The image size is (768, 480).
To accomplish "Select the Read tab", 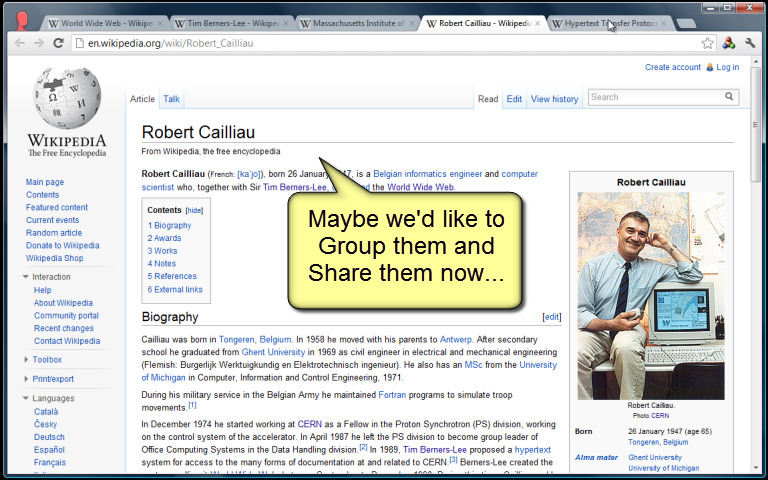I will [x=488, y=99].
